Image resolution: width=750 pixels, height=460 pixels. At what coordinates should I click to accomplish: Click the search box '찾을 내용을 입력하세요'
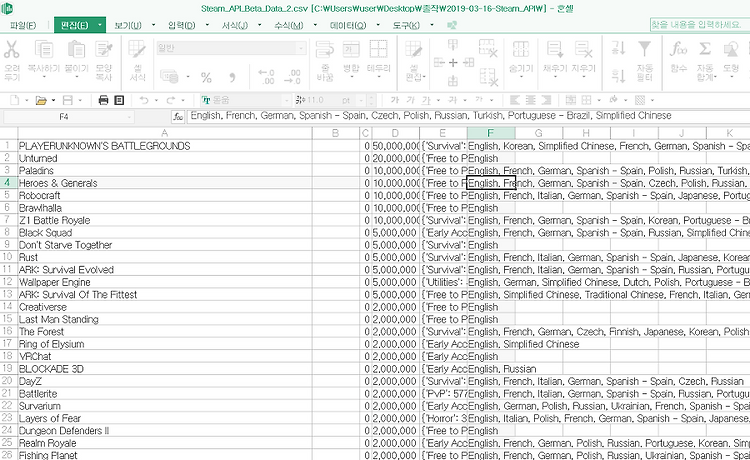pyautogui.click(x=699, y=24)
